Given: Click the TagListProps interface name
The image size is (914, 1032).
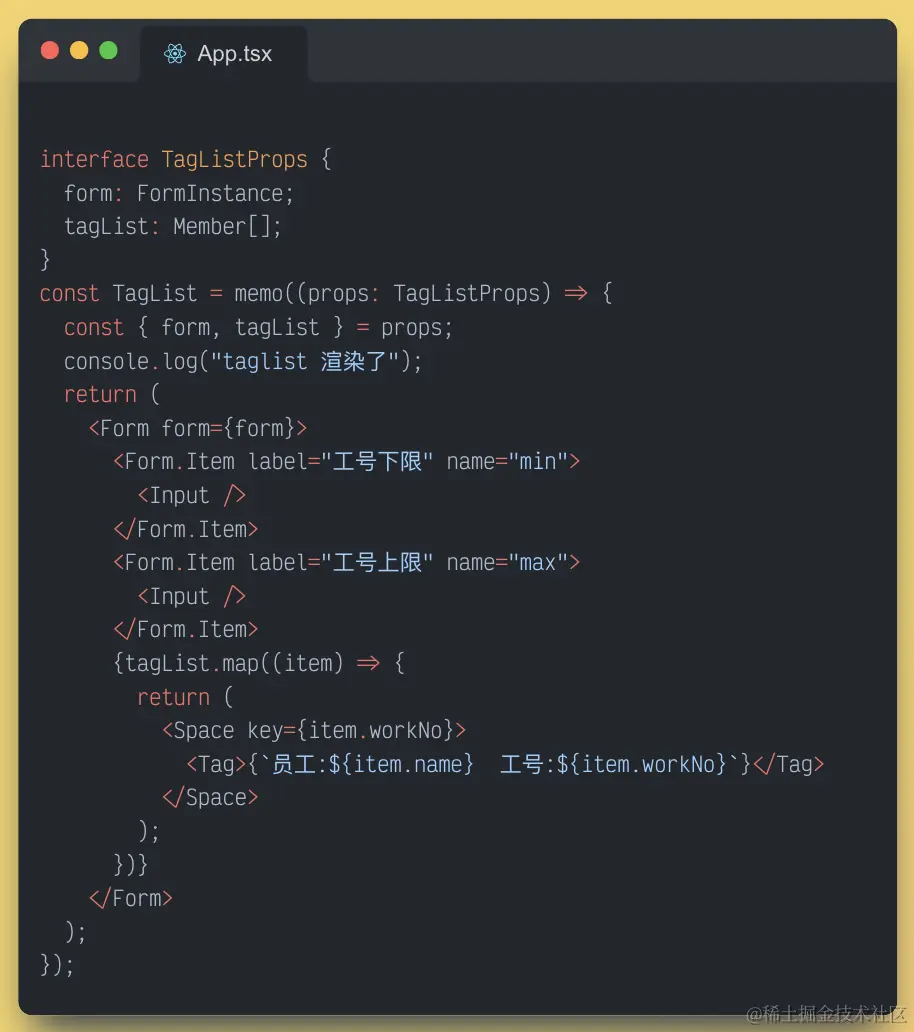Looking at the screenshot, I should click(x=234, y=160).
